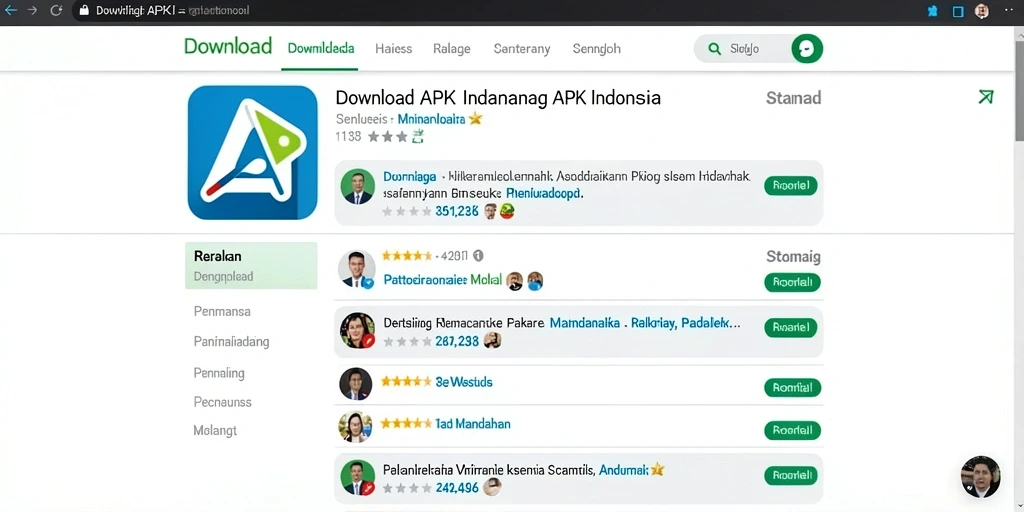Click the 351,236 count
Image resolution: width=1024 pixels, height=512 pixels.
point(456,211)
